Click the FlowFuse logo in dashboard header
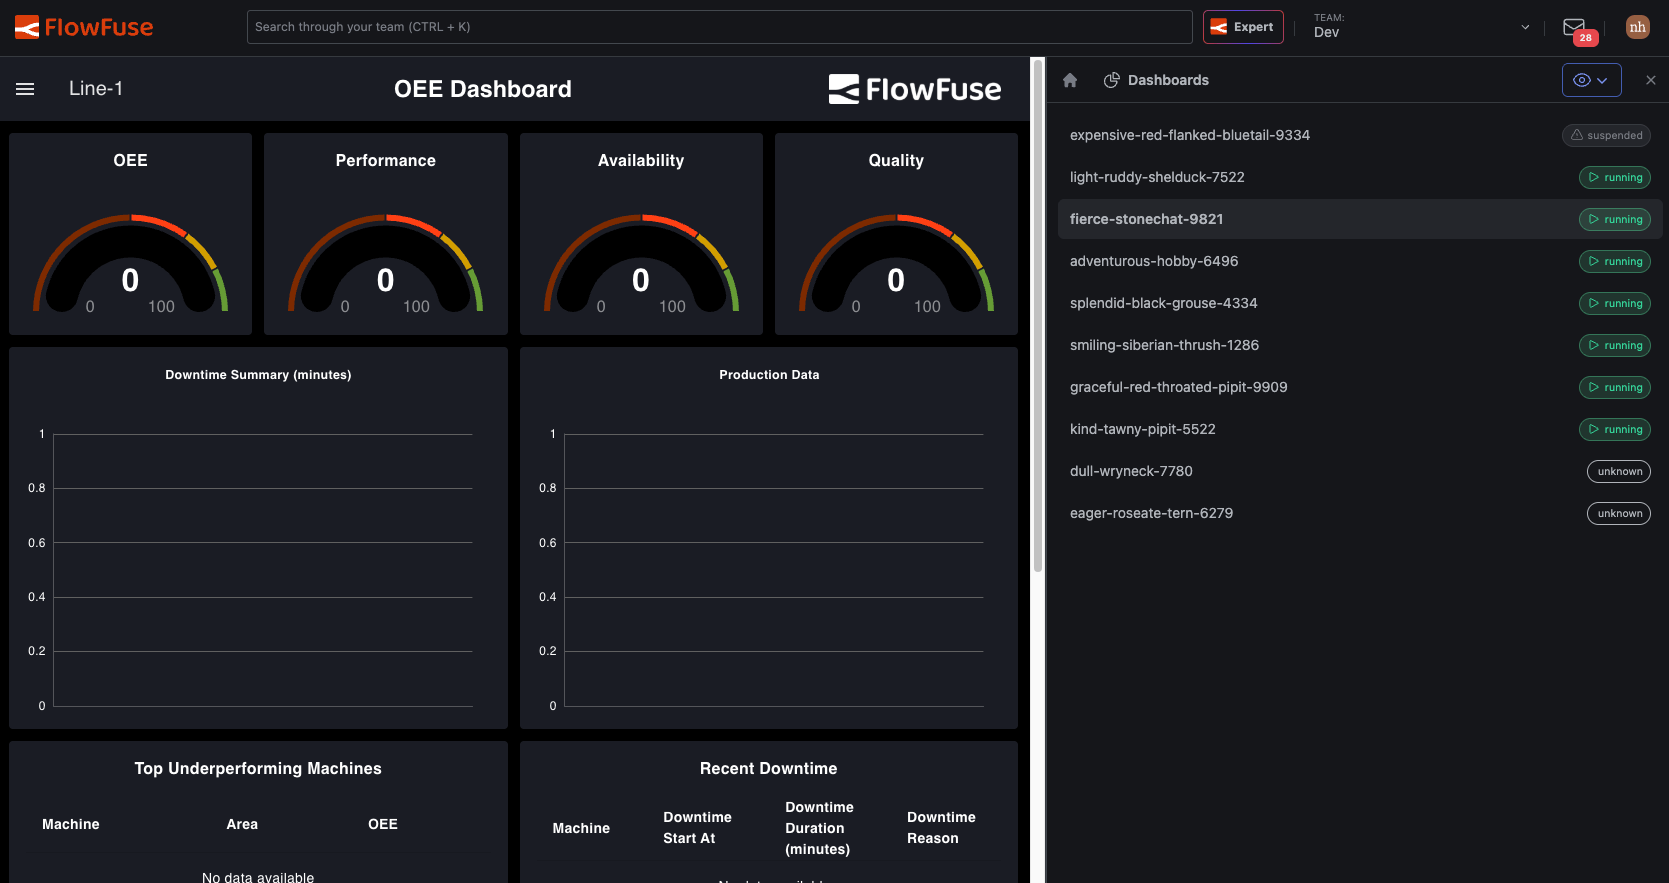 pyautogui.click(x=915, y=89)
